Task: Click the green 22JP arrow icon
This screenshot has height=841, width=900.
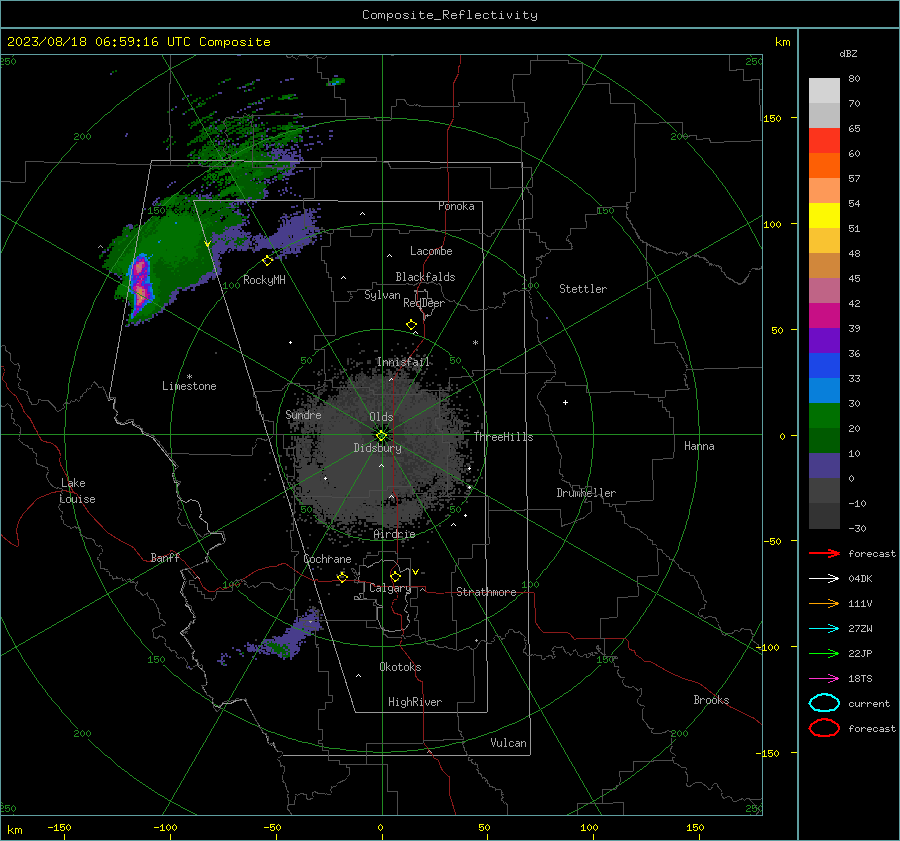Action: (824, 653)
